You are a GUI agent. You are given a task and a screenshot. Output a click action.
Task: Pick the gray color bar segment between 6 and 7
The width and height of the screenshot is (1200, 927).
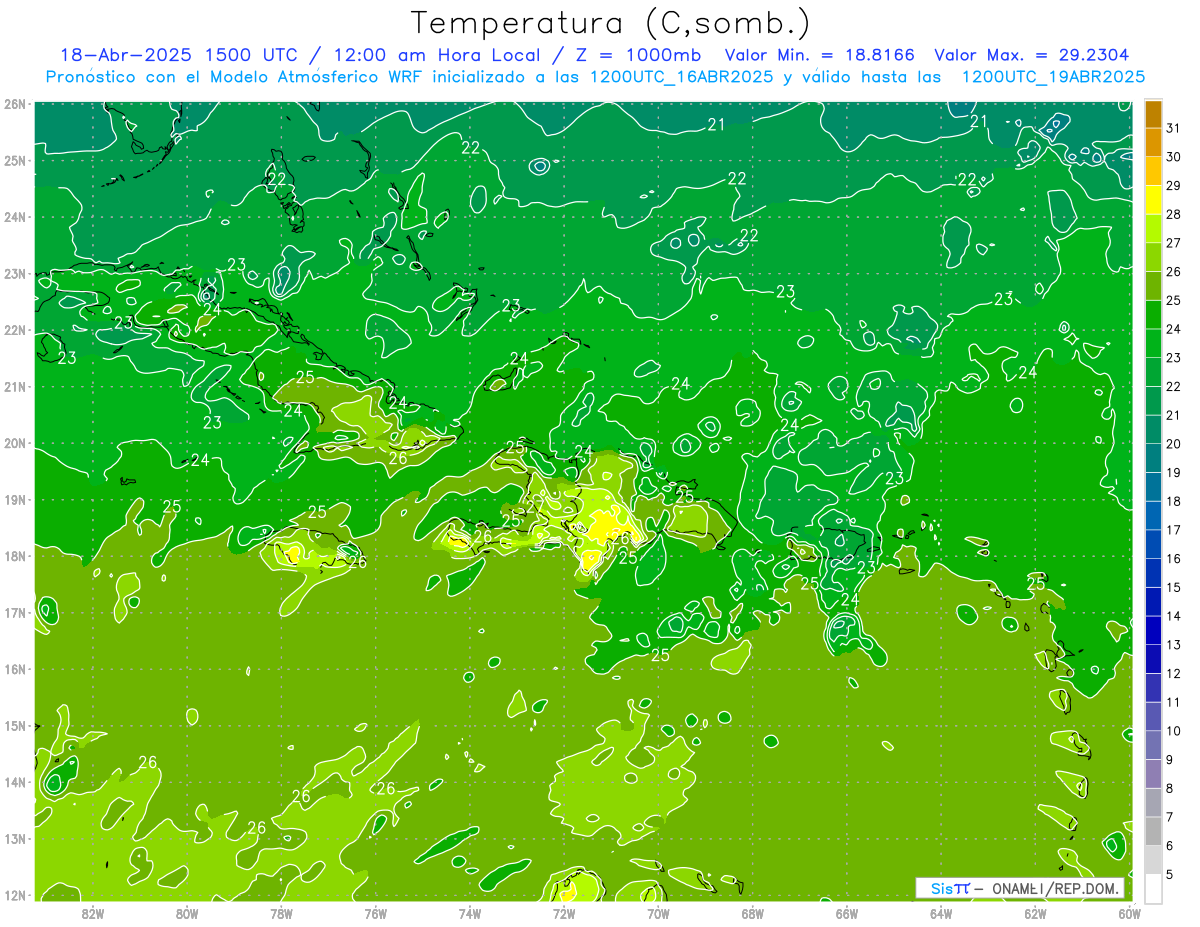pos(1153,831)
